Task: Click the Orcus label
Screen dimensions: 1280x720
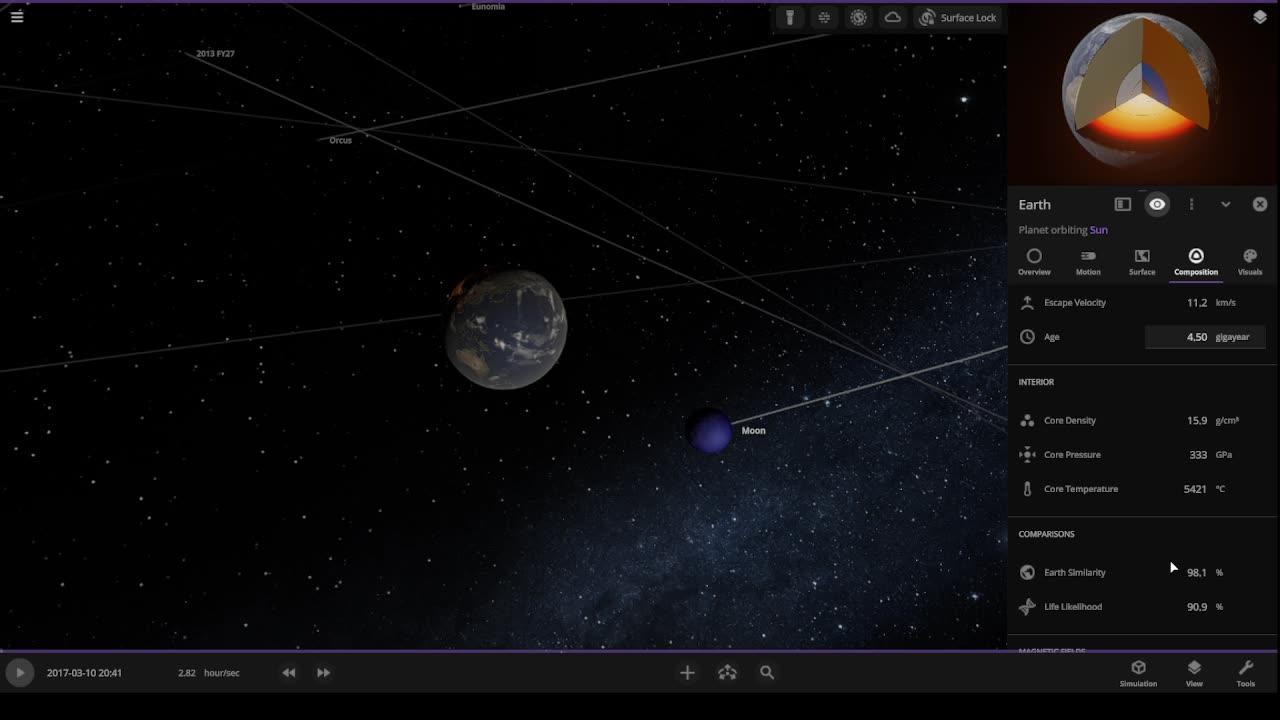Action: point(340,141)
